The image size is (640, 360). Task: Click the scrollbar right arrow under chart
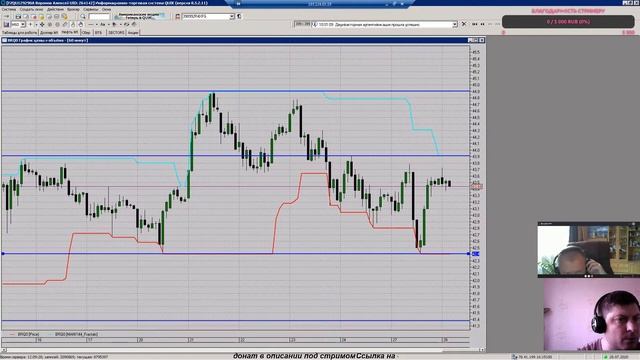pyautogui.click(x=482, y=350)
